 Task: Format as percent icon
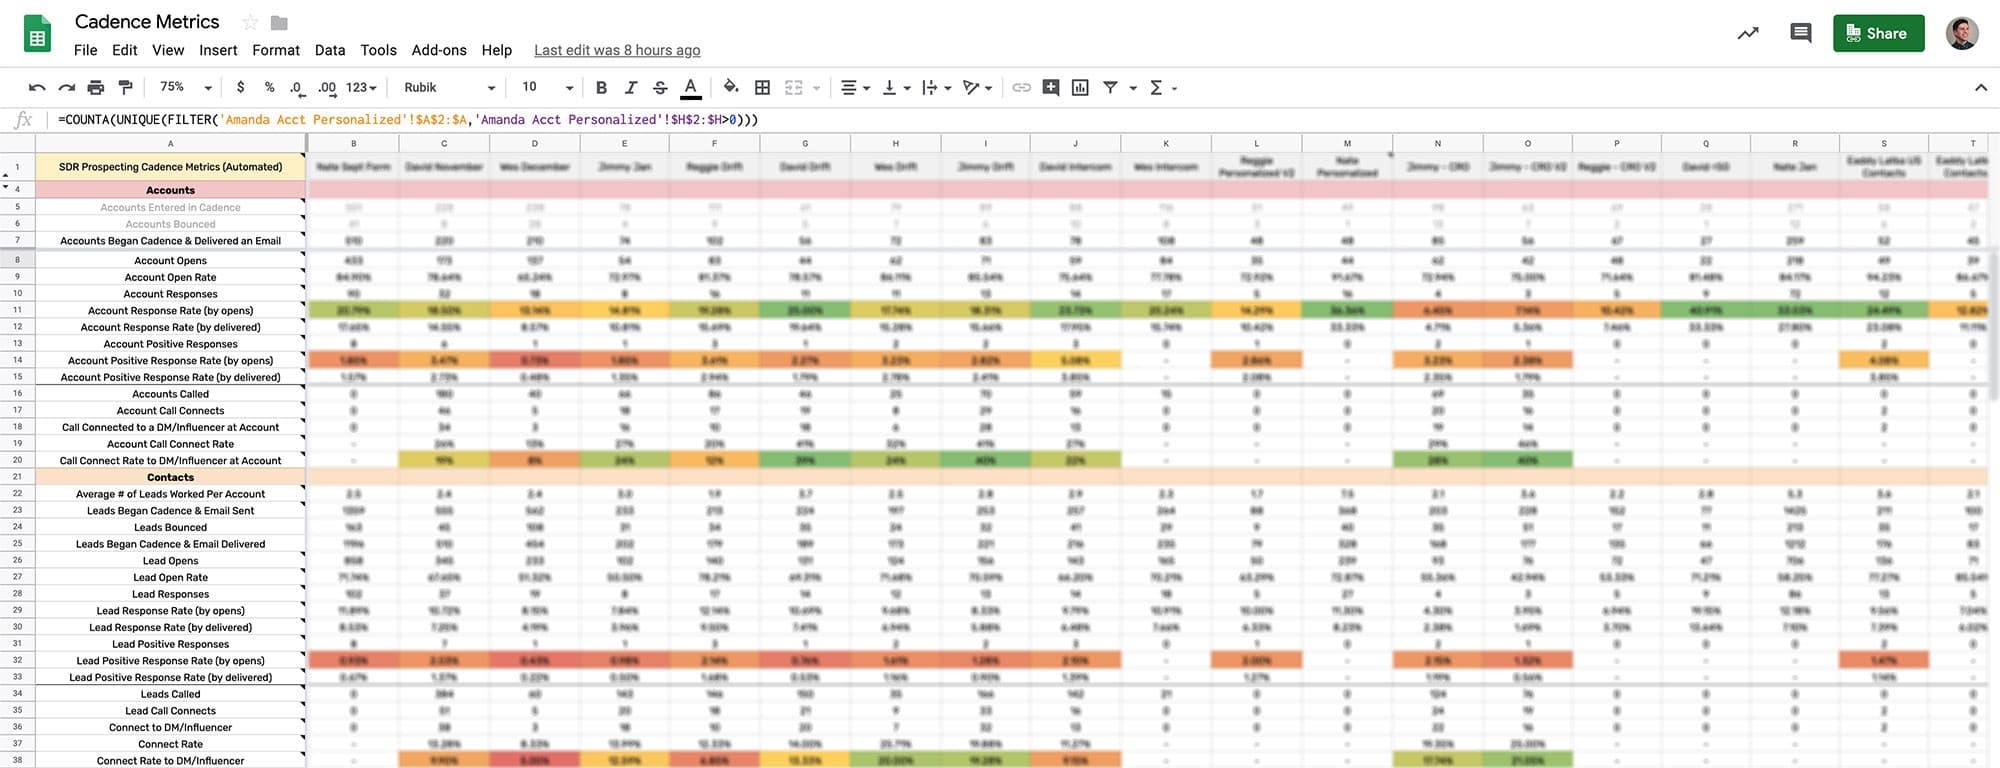[x=269, y=87]
